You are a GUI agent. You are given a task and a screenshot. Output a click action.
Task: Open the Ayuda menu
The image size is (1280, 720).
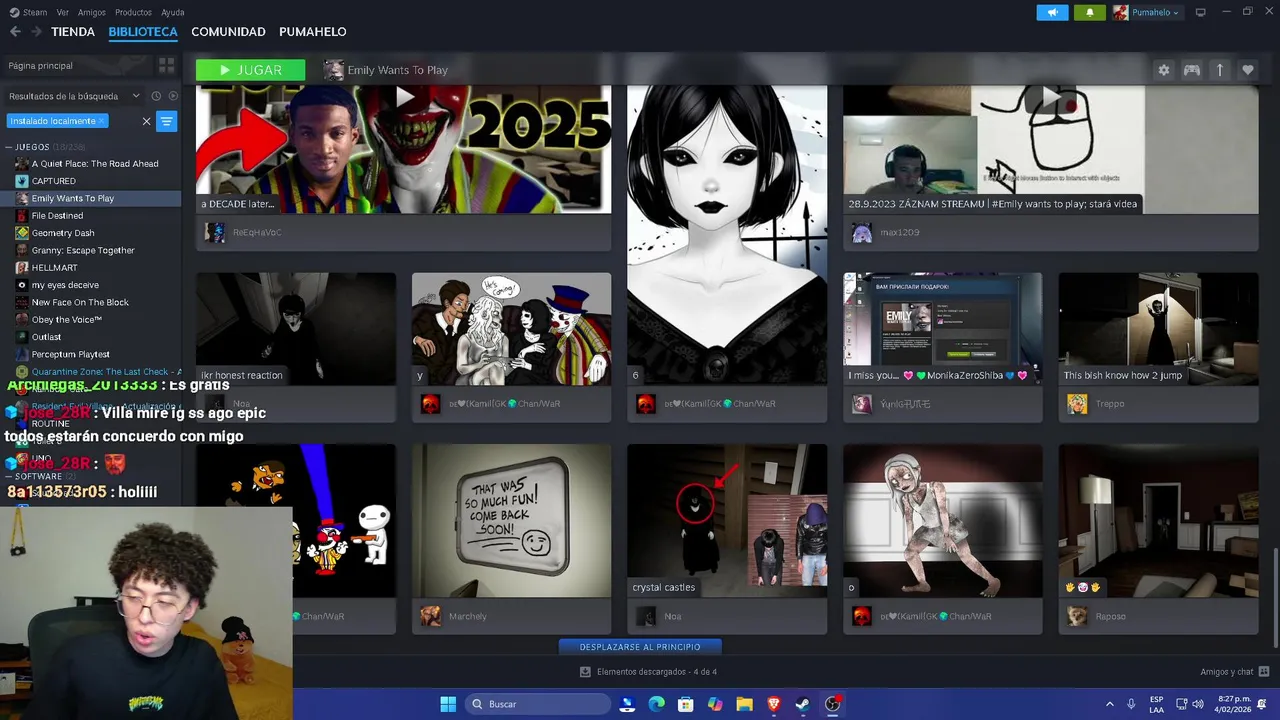[173, 12]
